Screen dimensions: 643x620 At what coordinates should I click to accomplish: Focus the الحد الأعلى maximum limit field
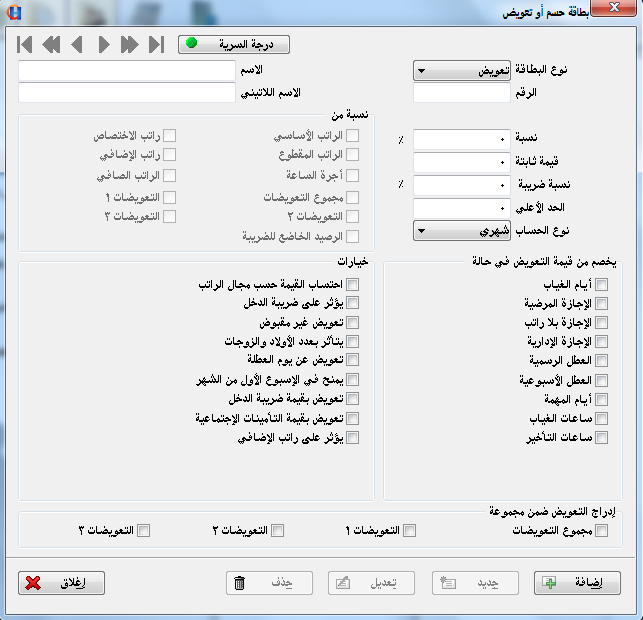coord(462,208)
